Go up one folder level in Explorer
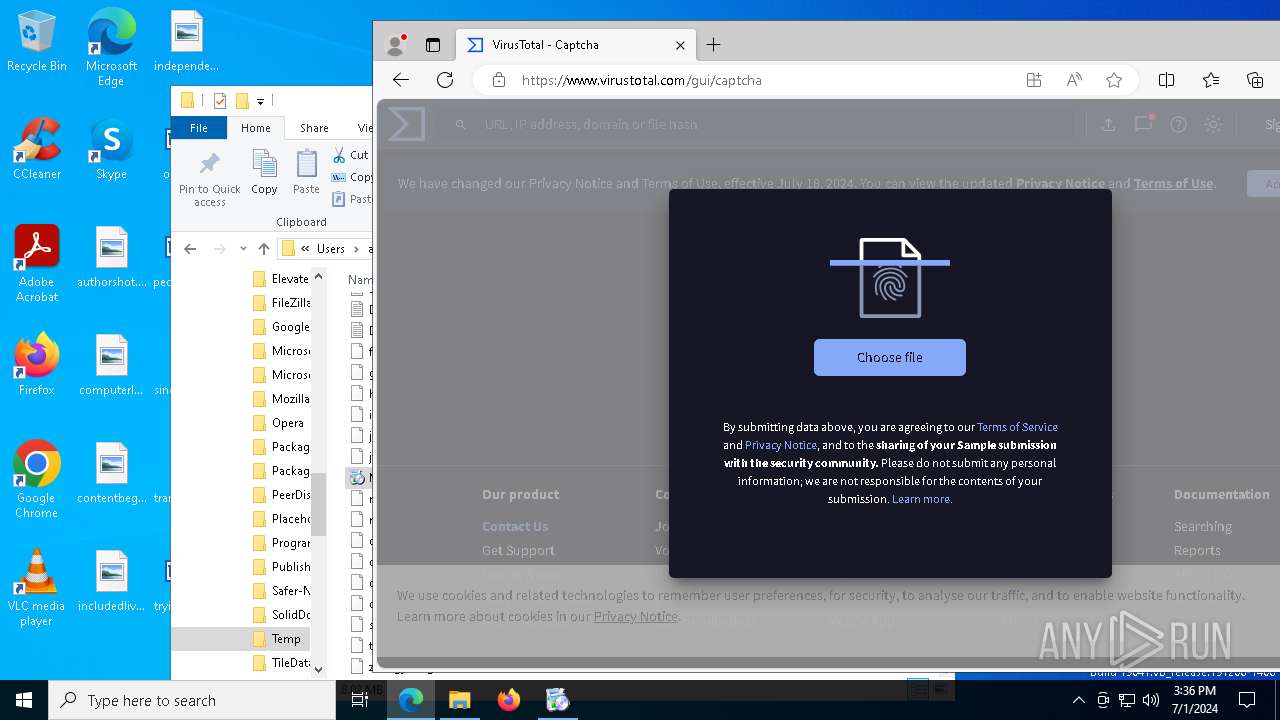Image resolution: width=1280 pixels, height=720 pixels. 264,248
